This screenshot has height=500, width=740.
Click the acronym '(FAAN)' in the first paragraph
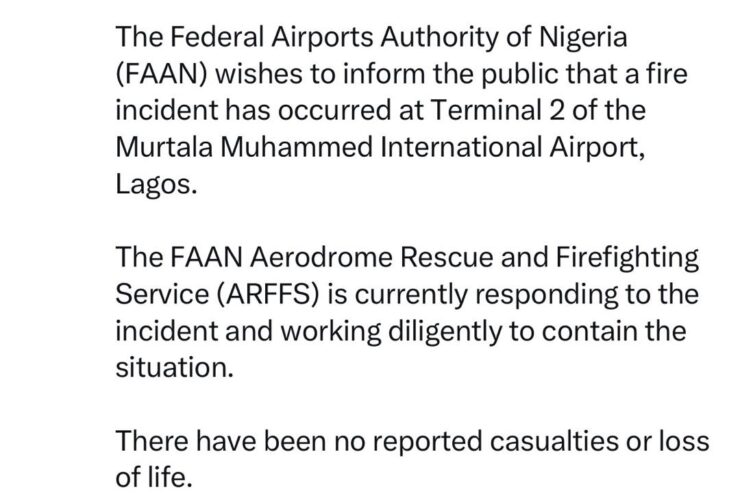tap(161, 74)
